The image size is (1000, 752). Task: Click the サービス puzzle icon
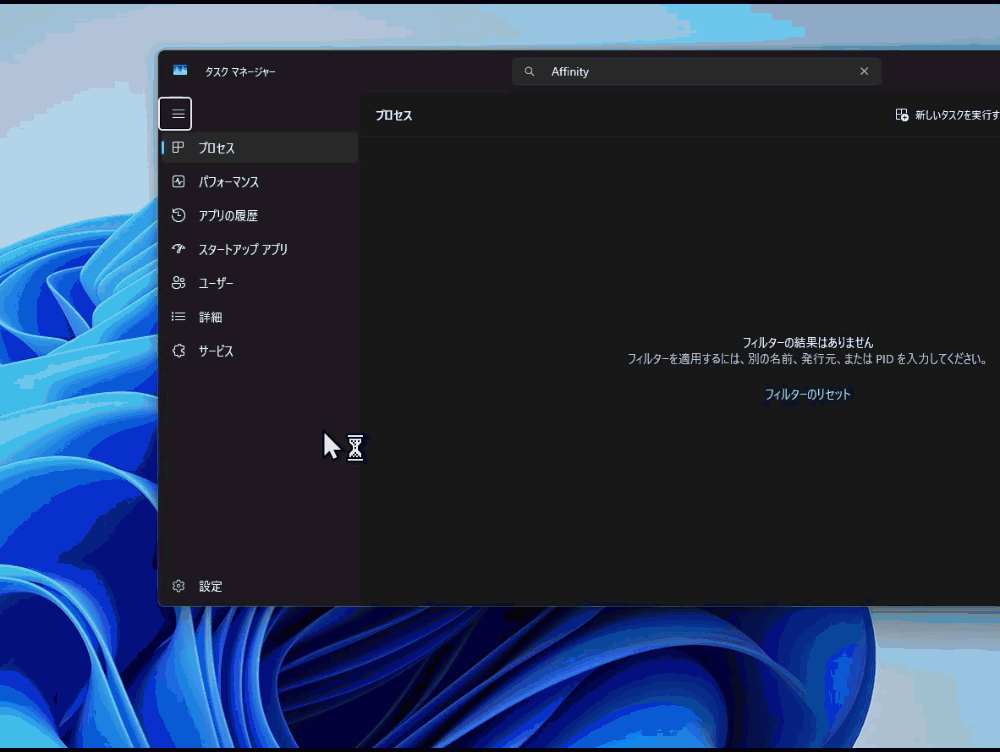pos(178,351)
